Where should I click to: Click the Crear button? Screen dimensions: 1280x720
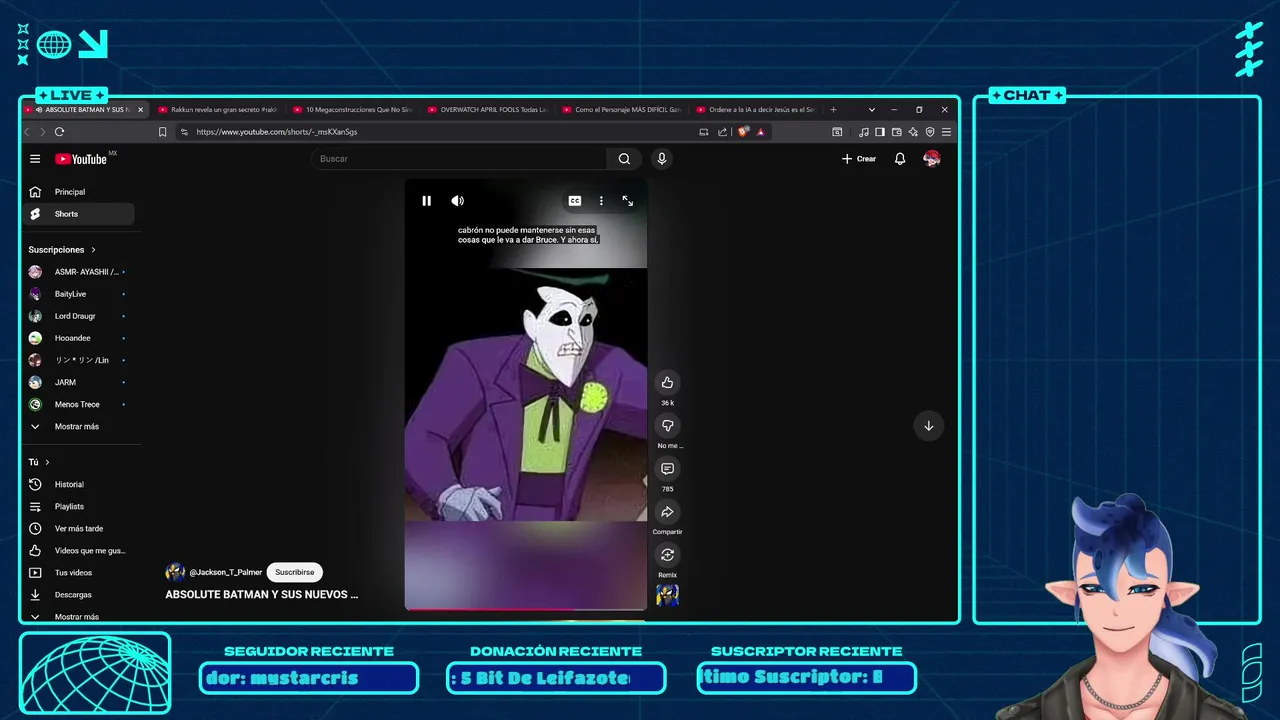[x=859, y=159]
